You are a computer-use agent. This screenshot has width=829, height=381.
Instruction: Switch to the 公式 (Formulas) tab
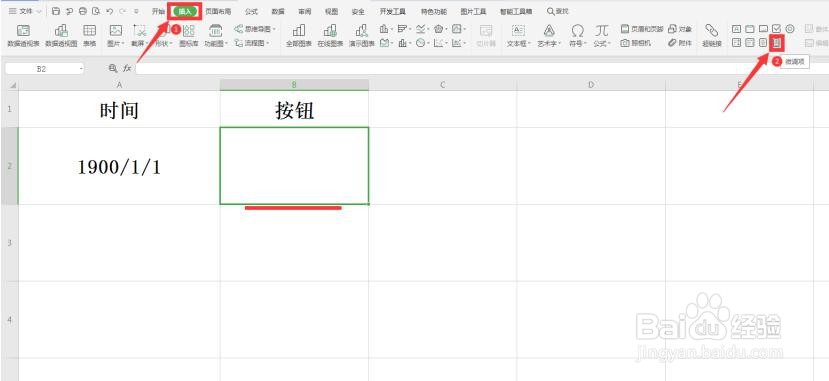(x=252, y=11)
